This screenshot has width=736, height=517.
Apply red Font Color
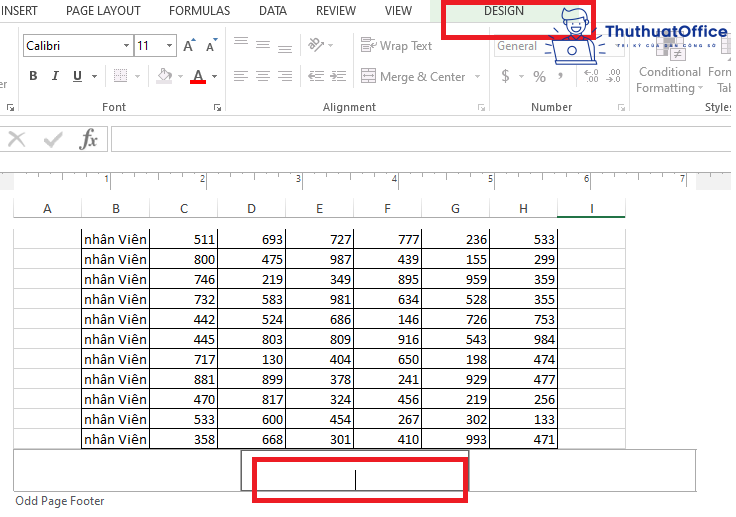click(x=198, y=76)
